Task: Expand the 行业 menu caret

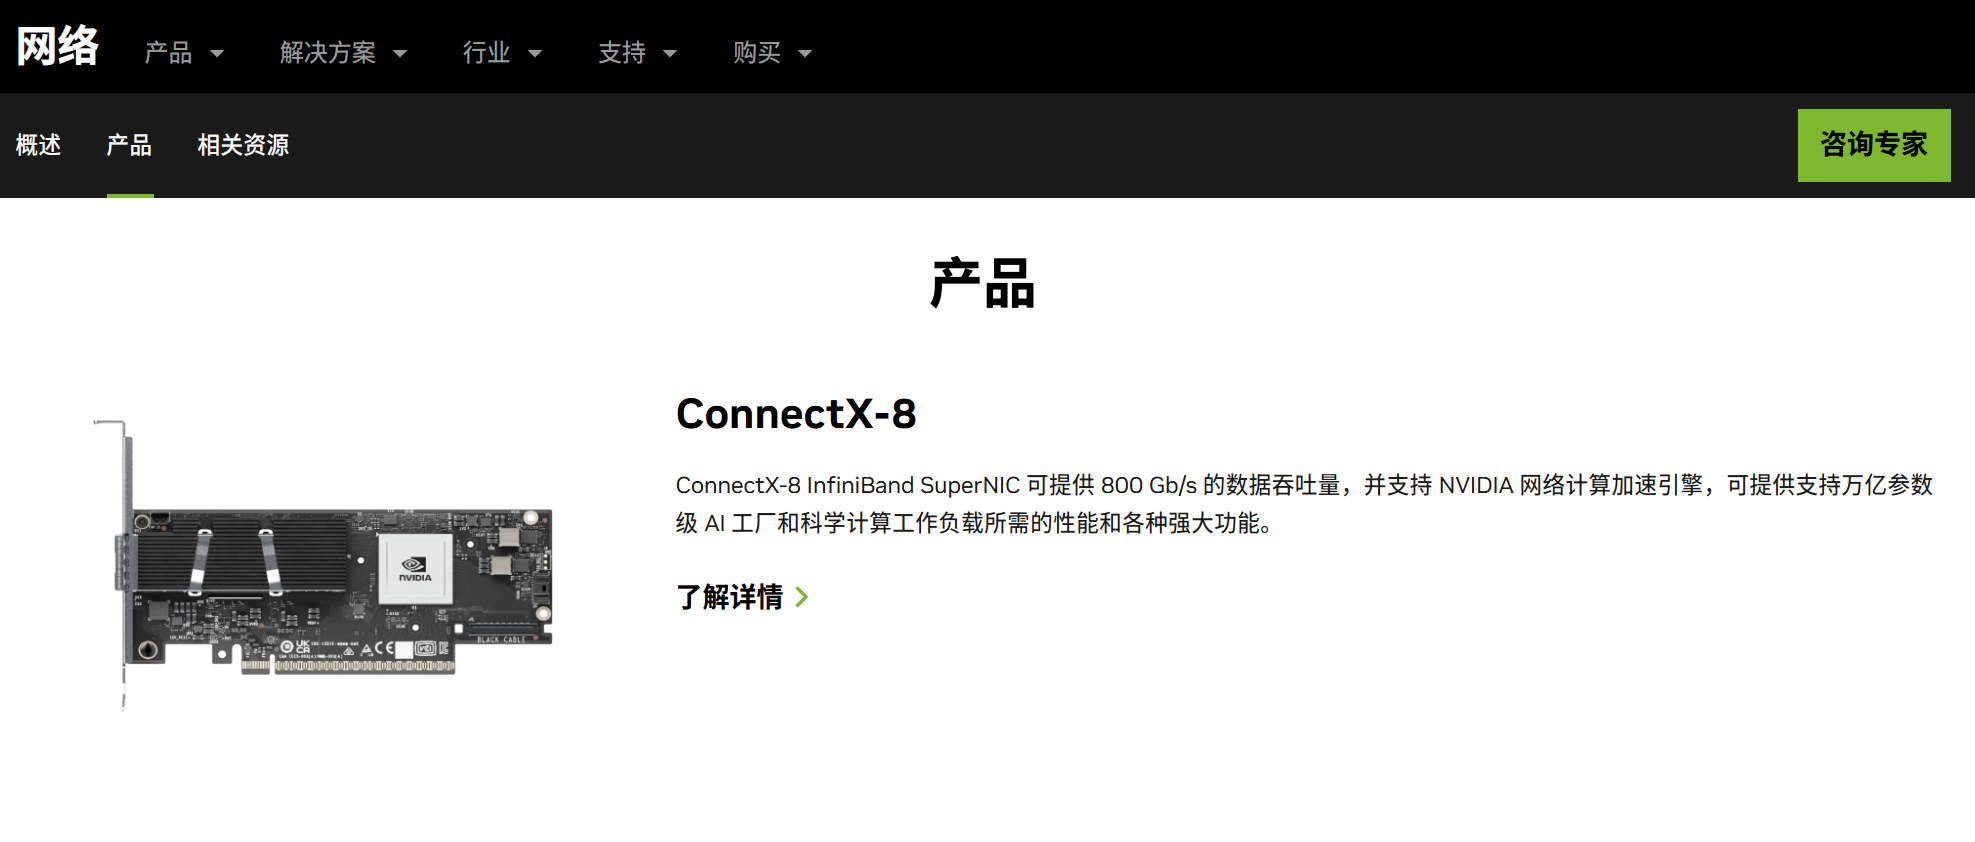Action: click(535, 54)
